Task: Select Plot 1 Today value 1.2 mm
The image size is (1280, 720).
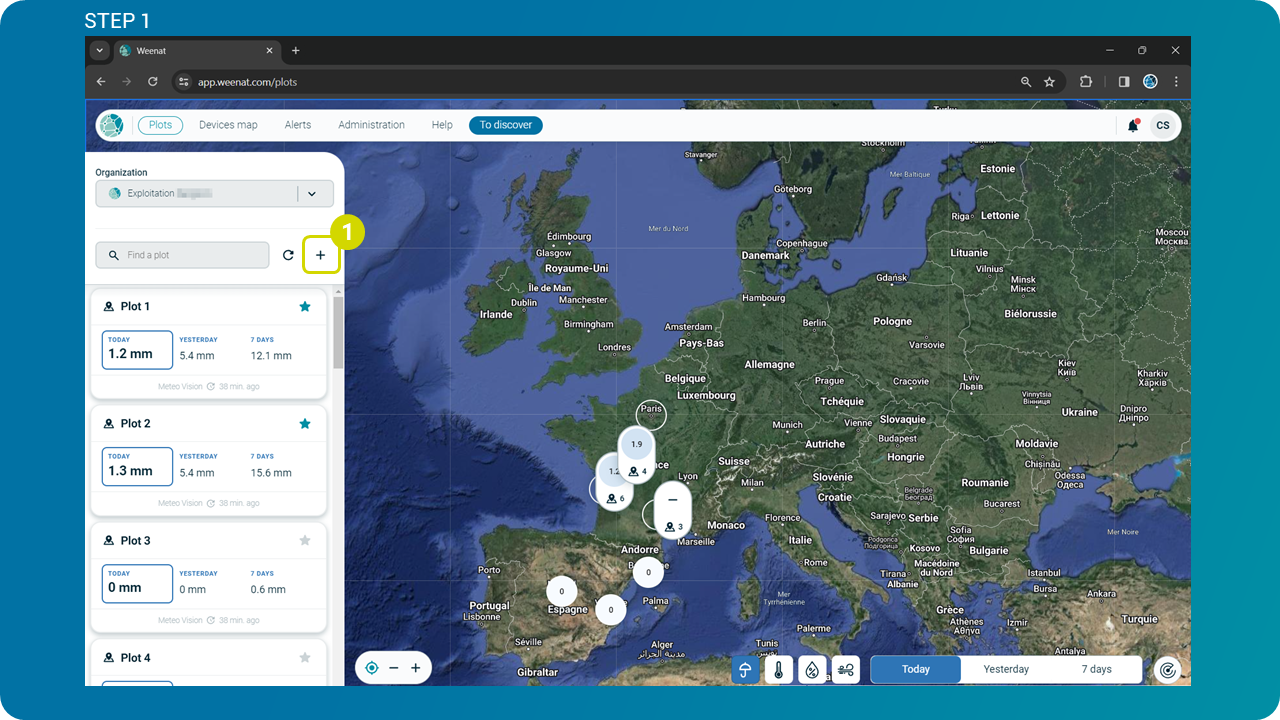Action: point(137,351)
